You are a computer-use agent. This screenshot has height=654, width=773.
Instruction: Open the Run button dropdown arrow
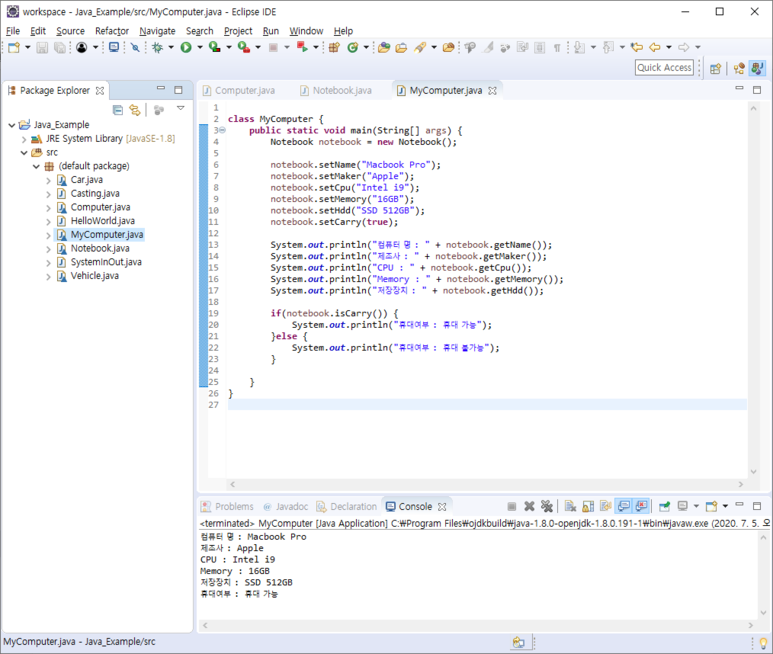pyautogui.click(x=200, y=47)
